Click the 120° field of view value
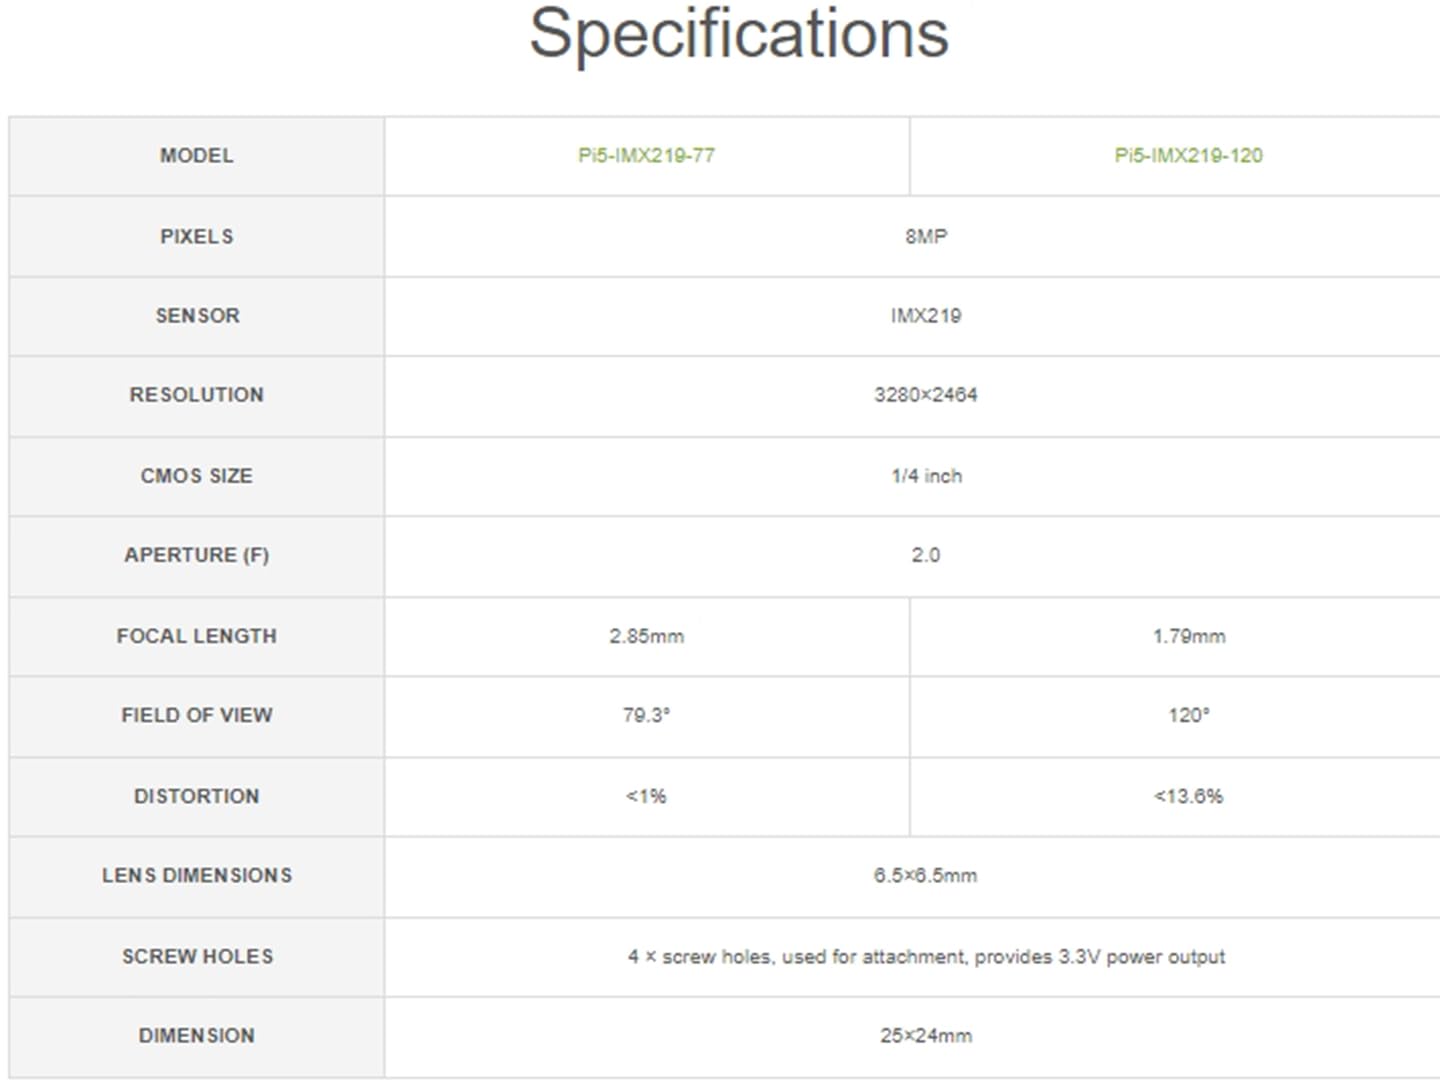The image size is (1440, 1080). 1188,715
